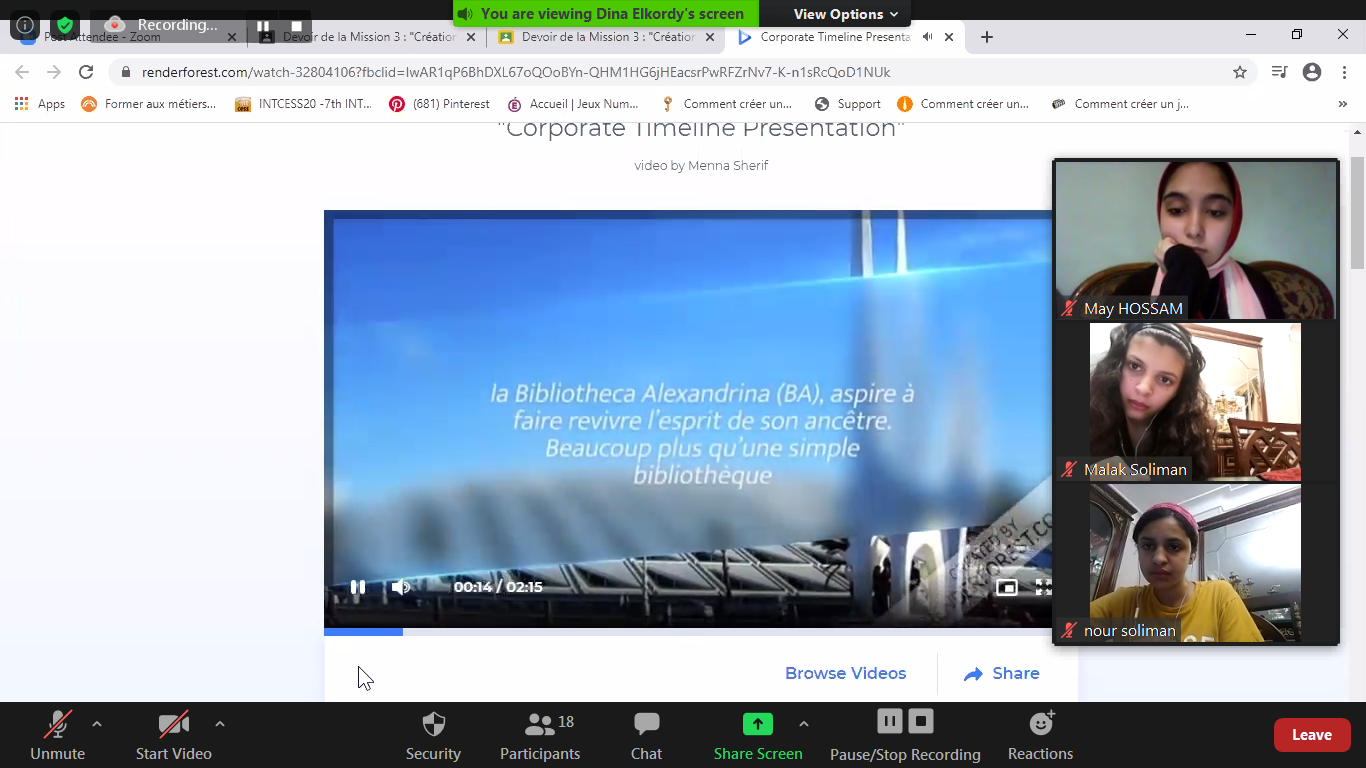Open Zoom Security options
This screenshot has width=1366, height=768.
click(x=433, y=736)
